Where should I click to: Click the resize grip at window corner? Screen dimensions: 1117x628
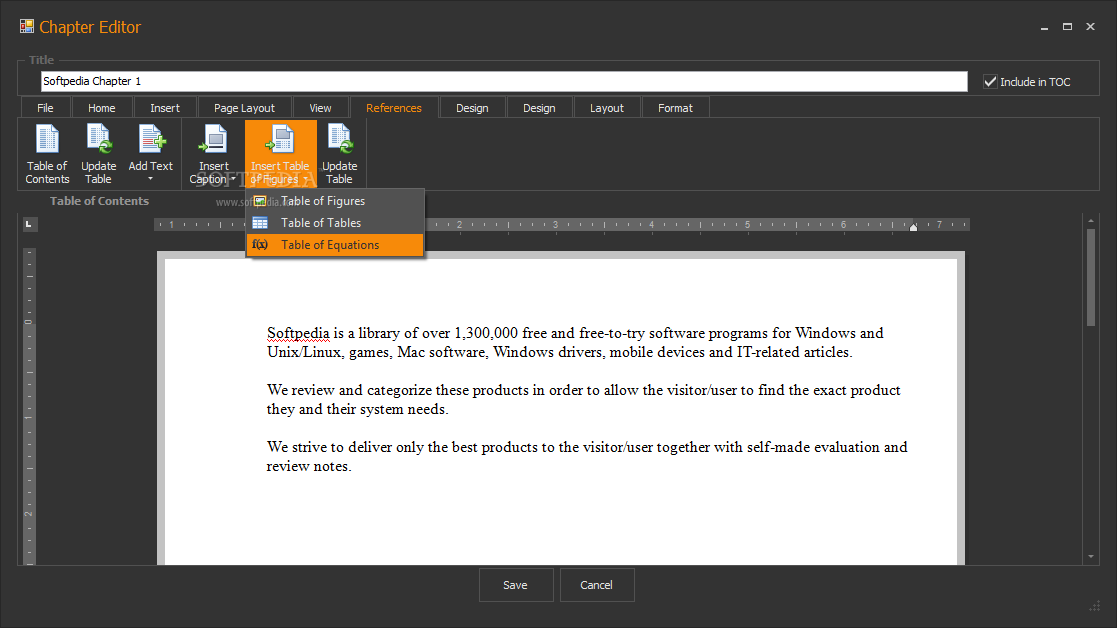1095,606
